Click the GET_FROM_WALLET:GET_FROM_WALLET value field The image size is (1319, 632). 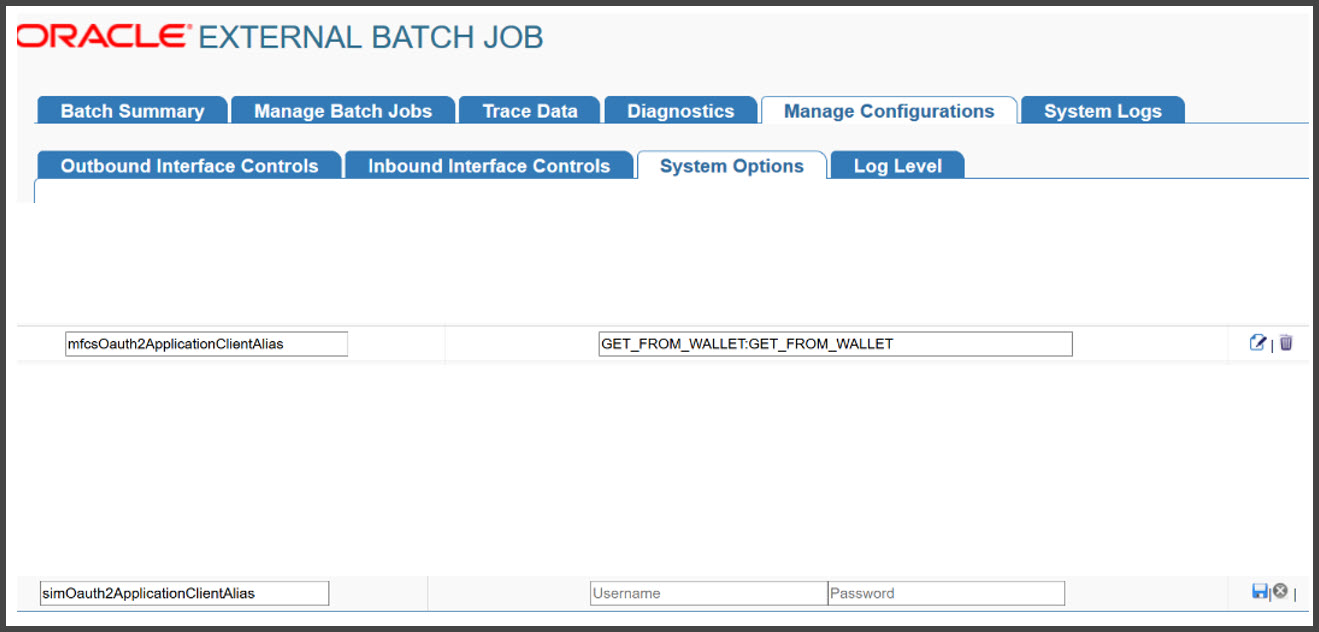tap(835, 344)
